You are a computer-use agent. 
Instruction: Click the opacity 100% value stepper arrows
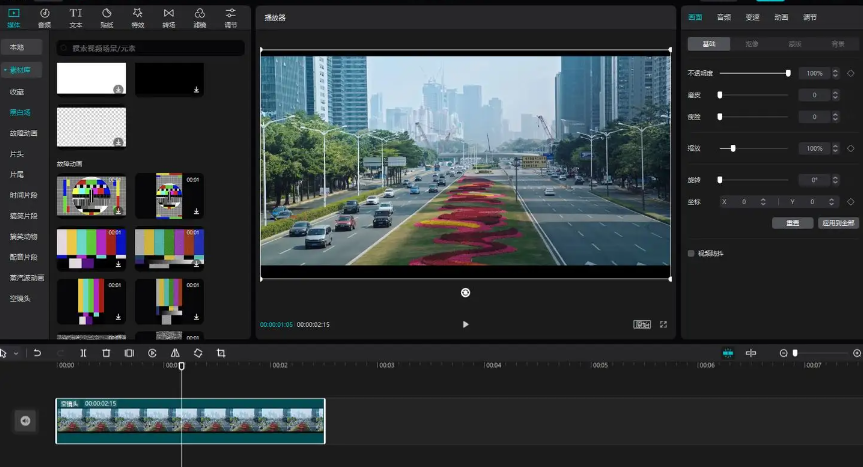coord(835,73)
